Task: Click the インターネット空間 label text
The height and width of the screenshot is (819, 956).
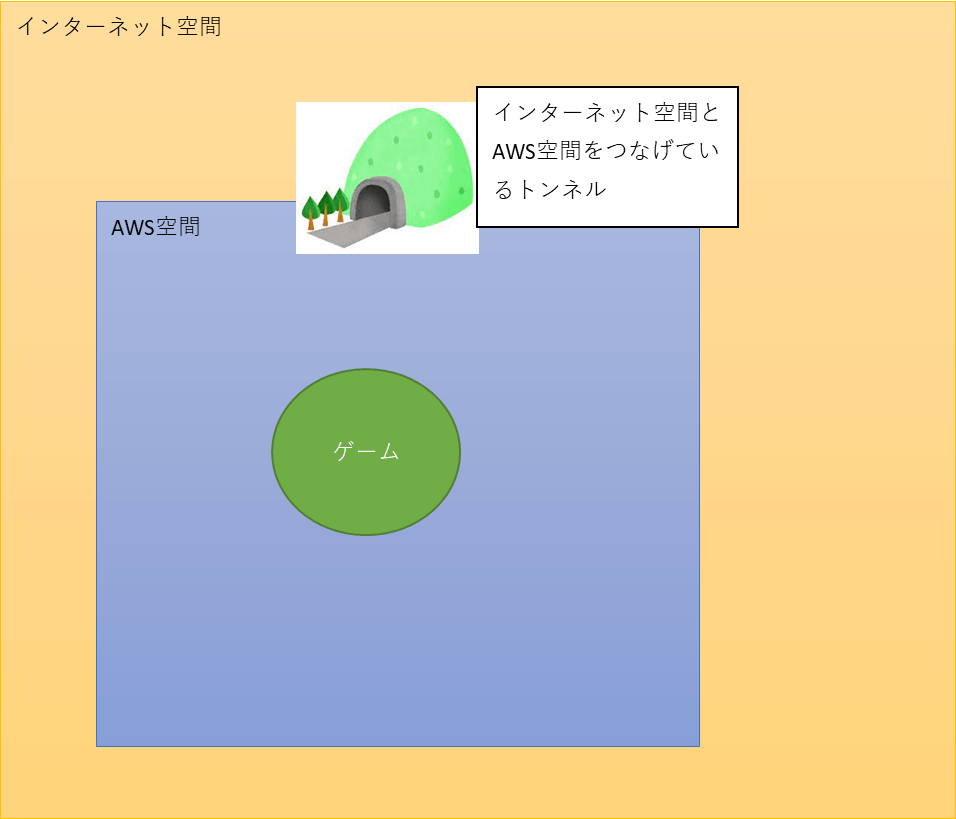Action: coord(119,27)
